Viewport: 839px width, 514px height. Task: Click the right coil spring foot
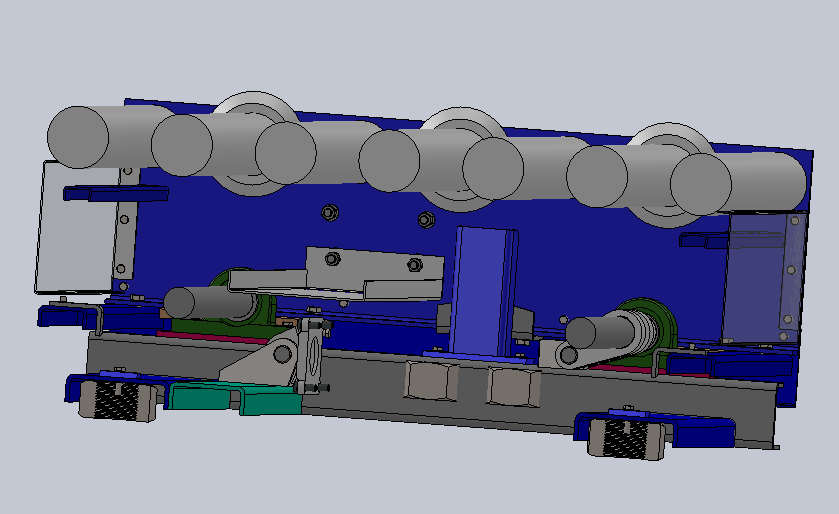coord(627,439)
